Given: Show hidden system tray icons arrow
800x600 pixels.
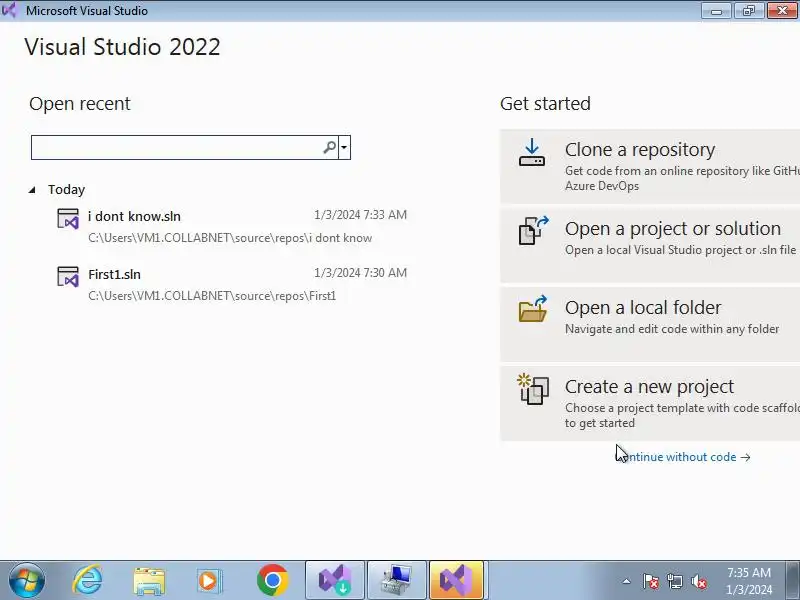Looking at the screenshot, I should [627, 581].
